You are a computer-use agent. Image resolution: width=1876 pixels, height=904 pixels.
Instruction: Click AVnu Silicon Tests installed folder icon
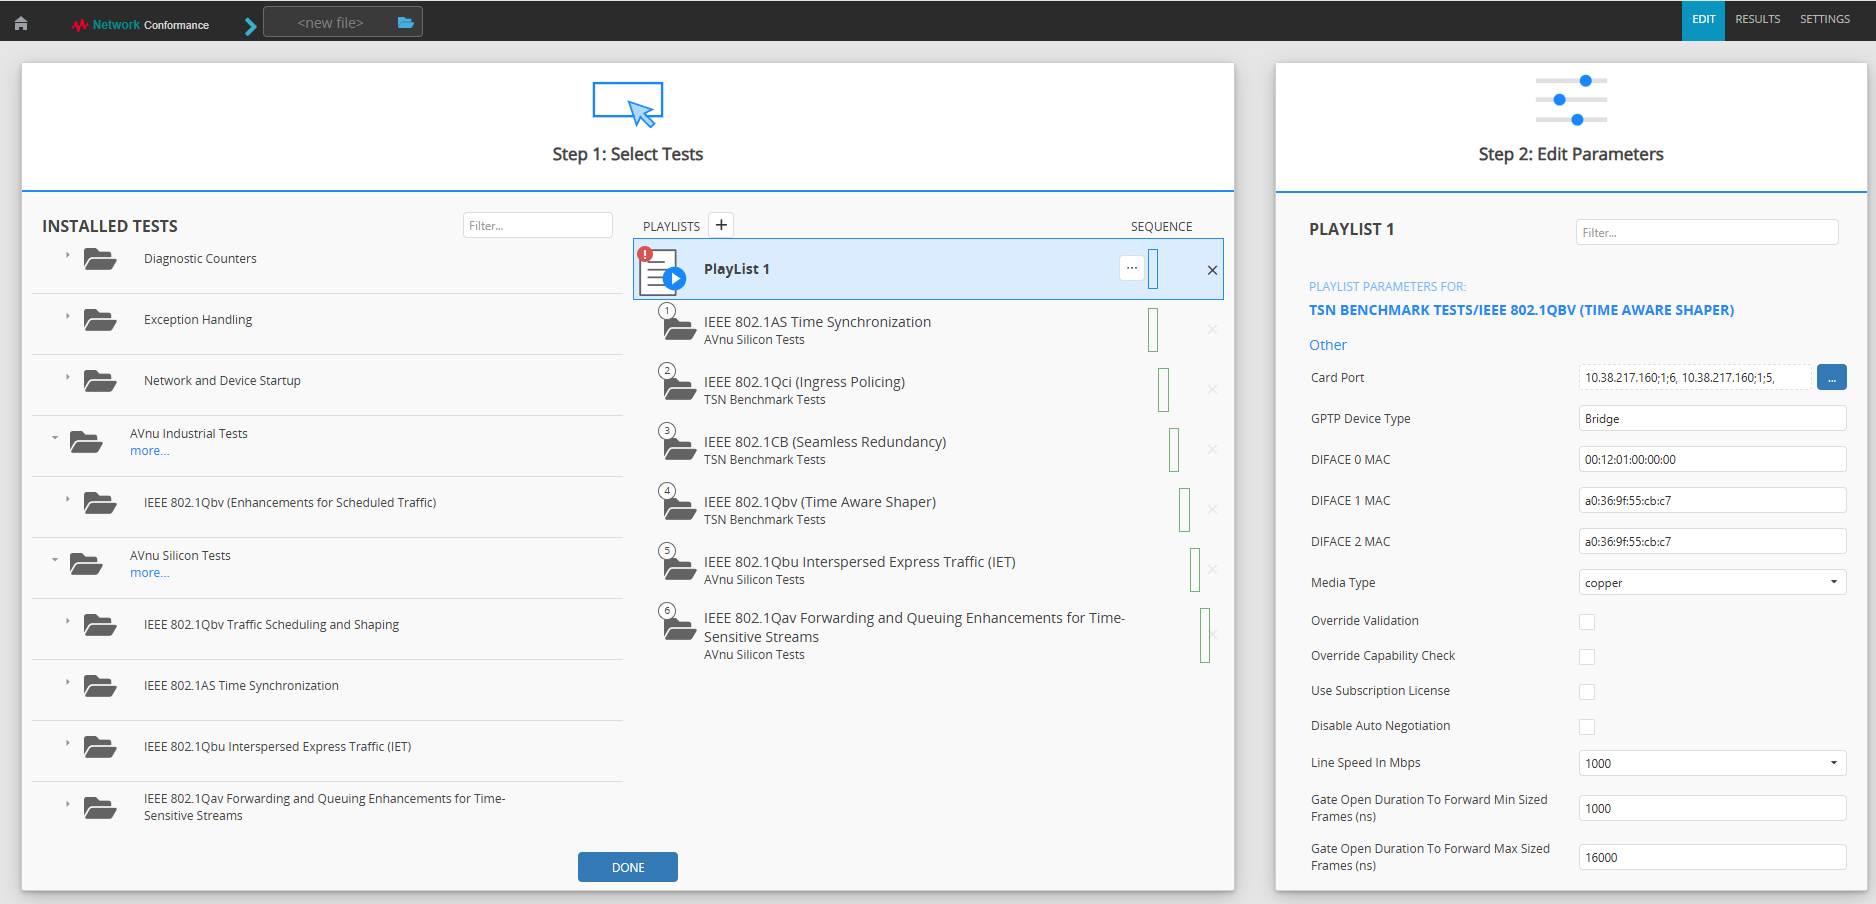[x=86, y=564]
